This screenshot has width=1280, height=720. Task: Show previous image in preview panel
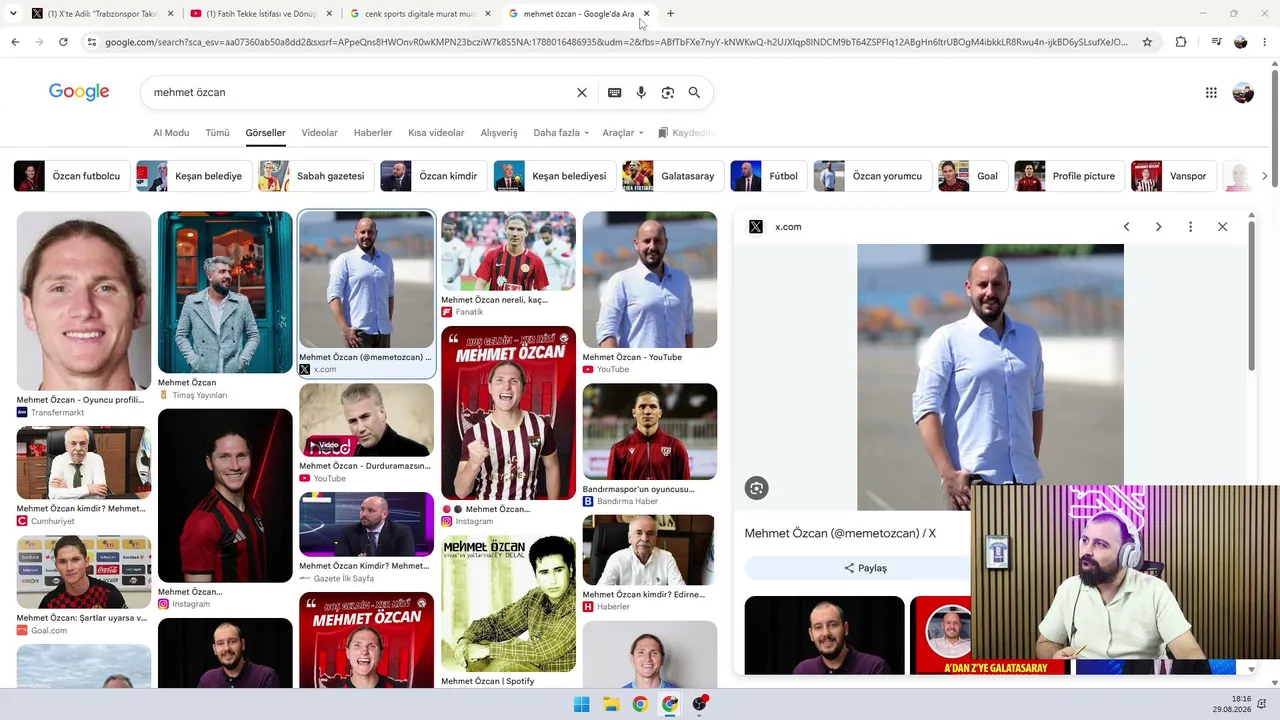(1126, 227)
